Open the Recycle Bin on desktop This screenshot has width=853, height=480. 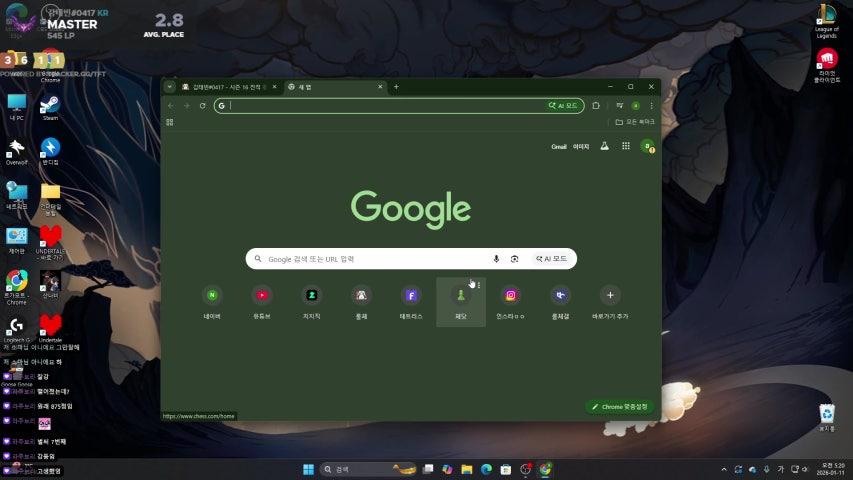click(827, 417)
